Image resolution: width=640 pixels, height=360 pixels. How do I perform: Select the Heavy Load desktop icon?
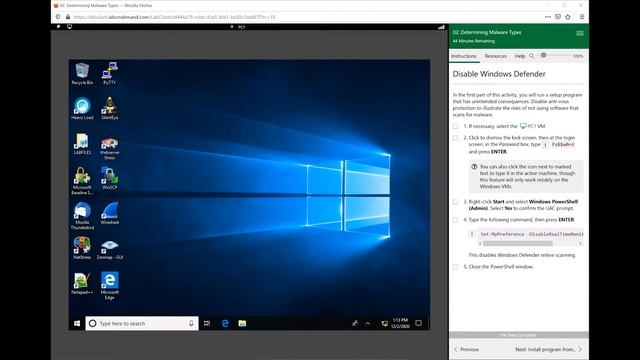click(x=82, y=109)
